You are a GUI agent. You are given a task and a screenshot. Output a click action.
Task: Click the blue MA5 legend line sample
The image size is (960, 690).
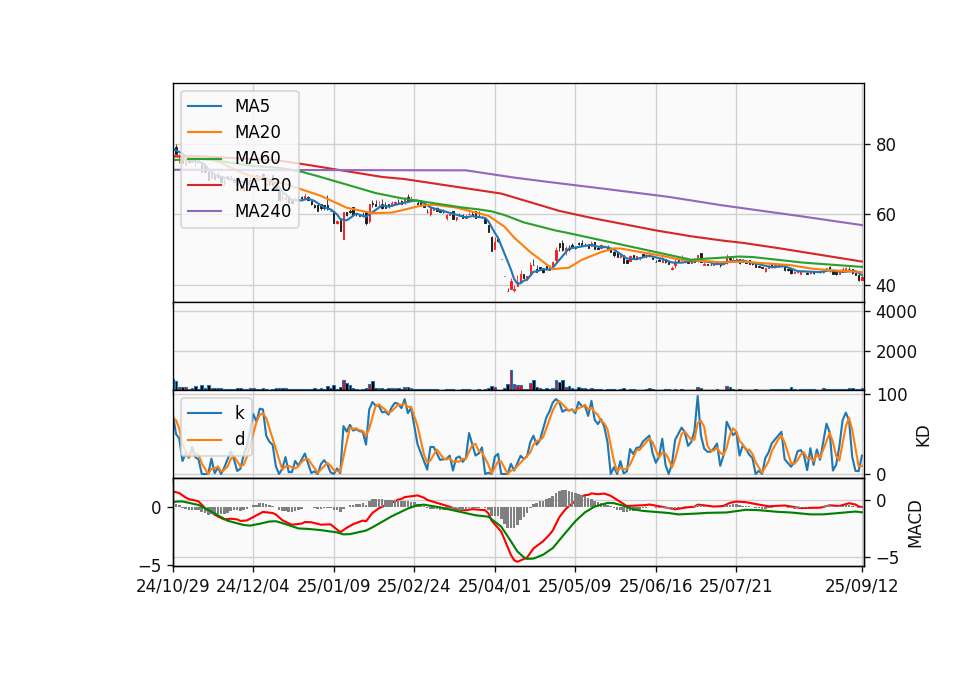pyautogui.click(x=204, y=106)
